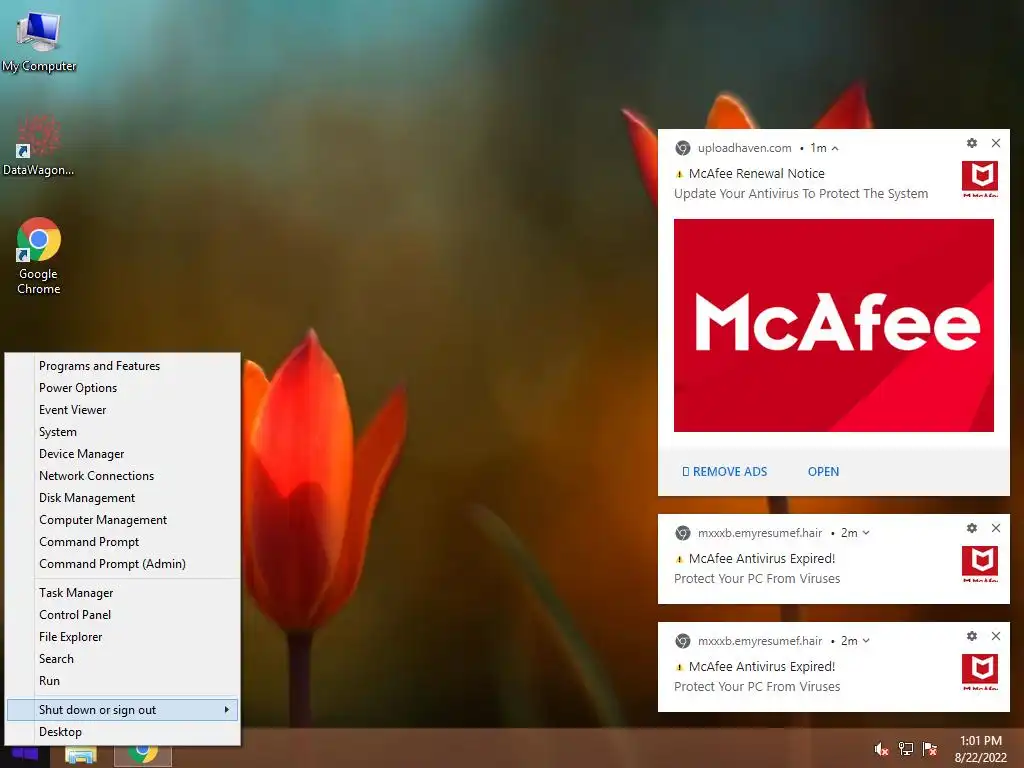Click the muted volume tray icon

881,749
